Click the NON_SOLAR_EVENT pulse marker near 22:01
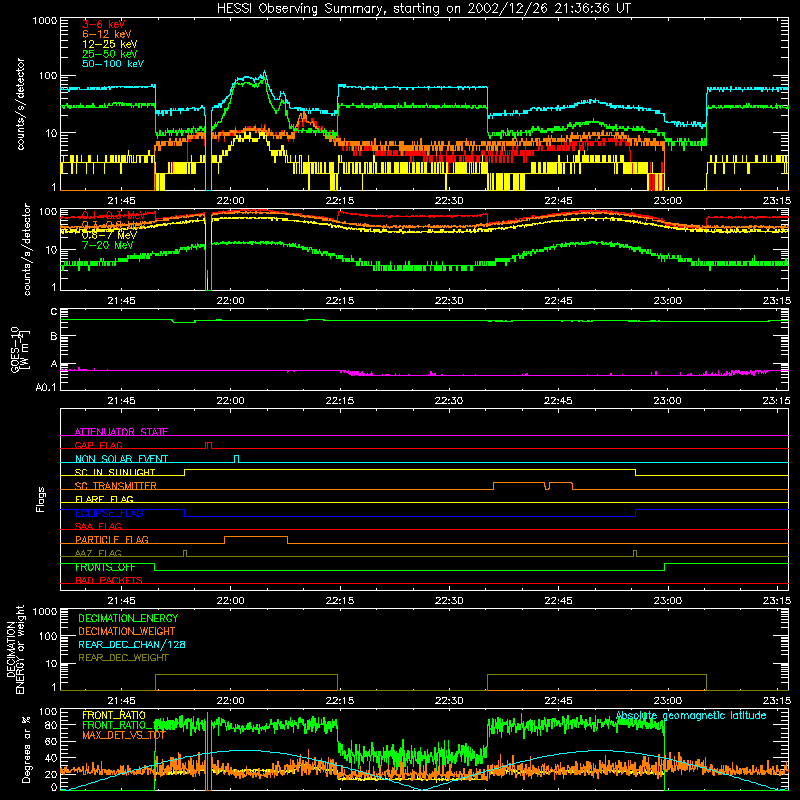This screenshot has width=800, height=800. (236, 459)
